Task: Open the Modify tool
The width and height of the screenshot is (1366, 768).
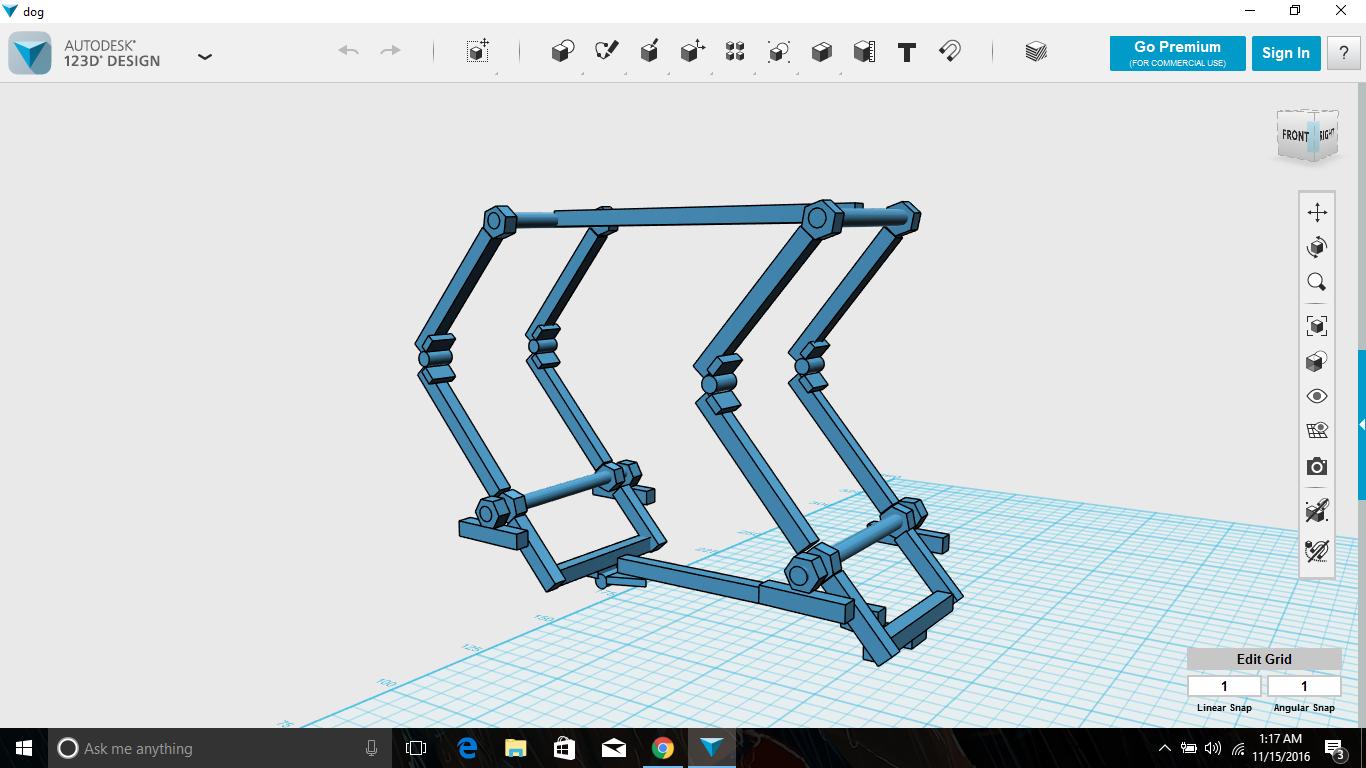Action: pyautogui.click(x=692, y=52)
